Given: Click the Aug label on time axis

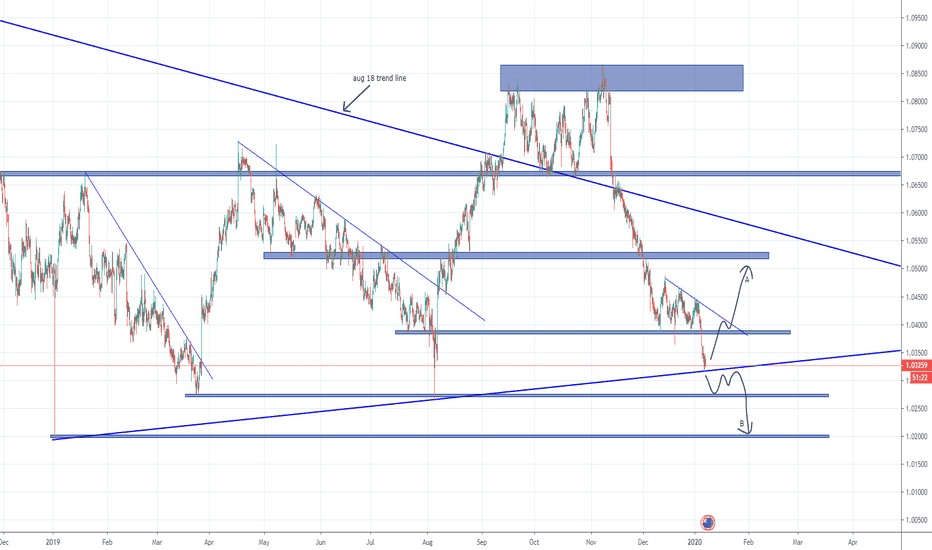Looking at the screenshot, I should pos(427,542).
